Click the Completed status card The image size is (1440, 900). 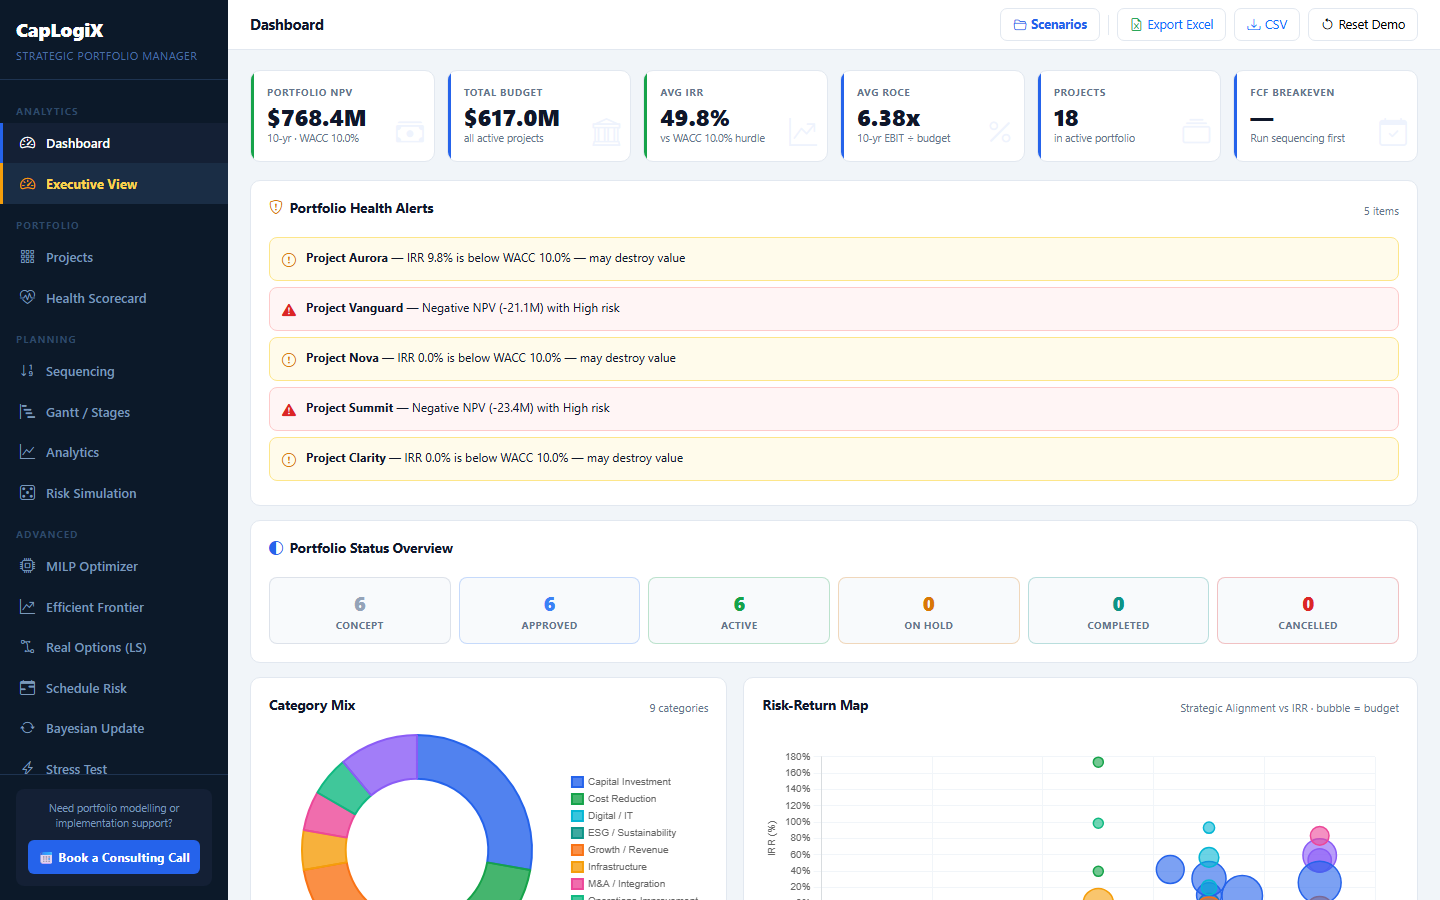pyautogui.click(x=1118, y=610)
